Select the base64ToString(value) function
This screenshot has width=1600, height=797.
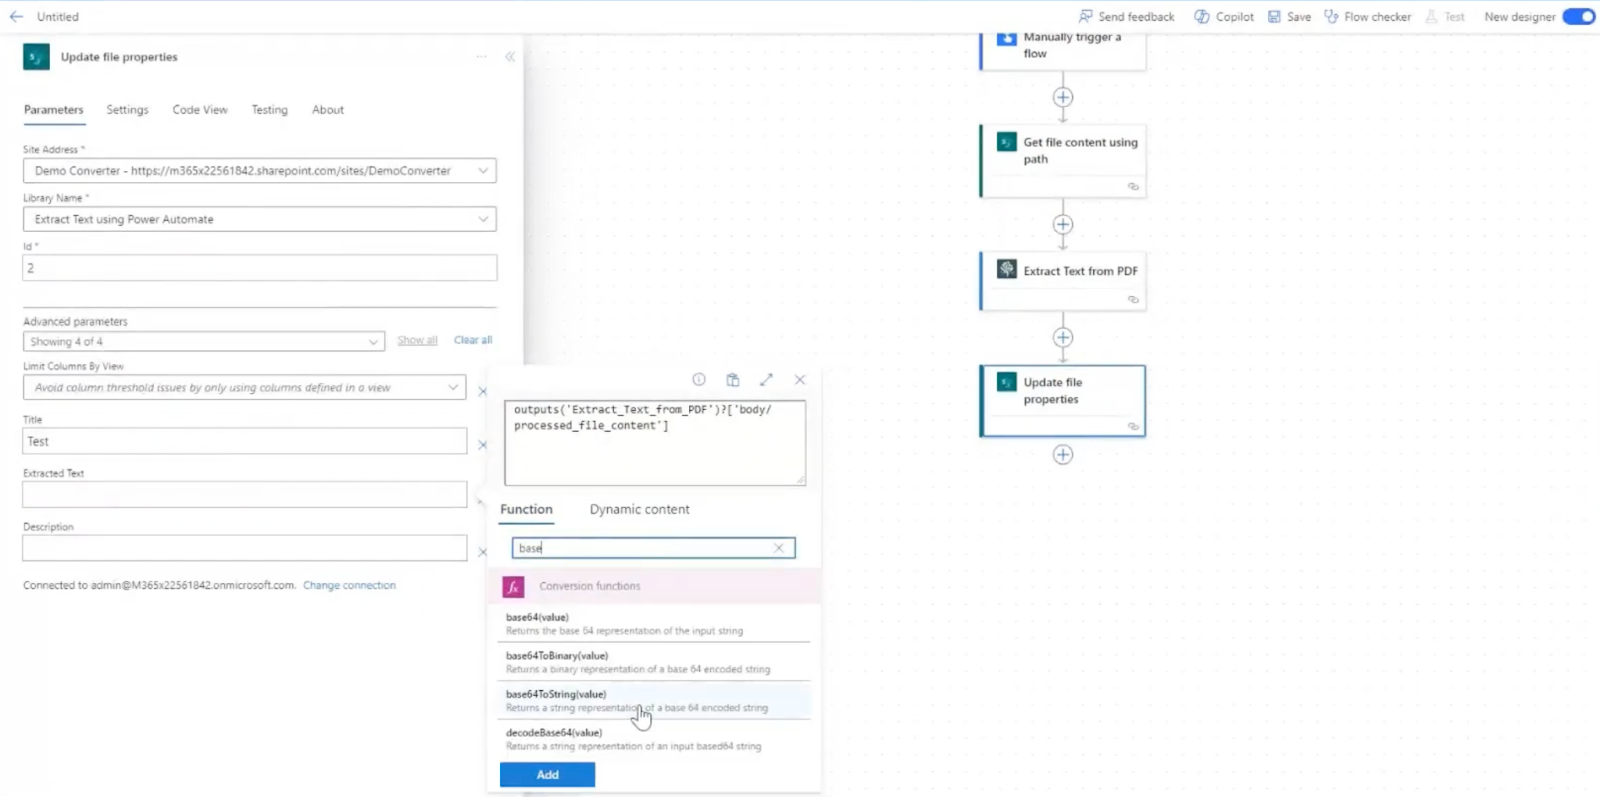click(x=556, y=695)
